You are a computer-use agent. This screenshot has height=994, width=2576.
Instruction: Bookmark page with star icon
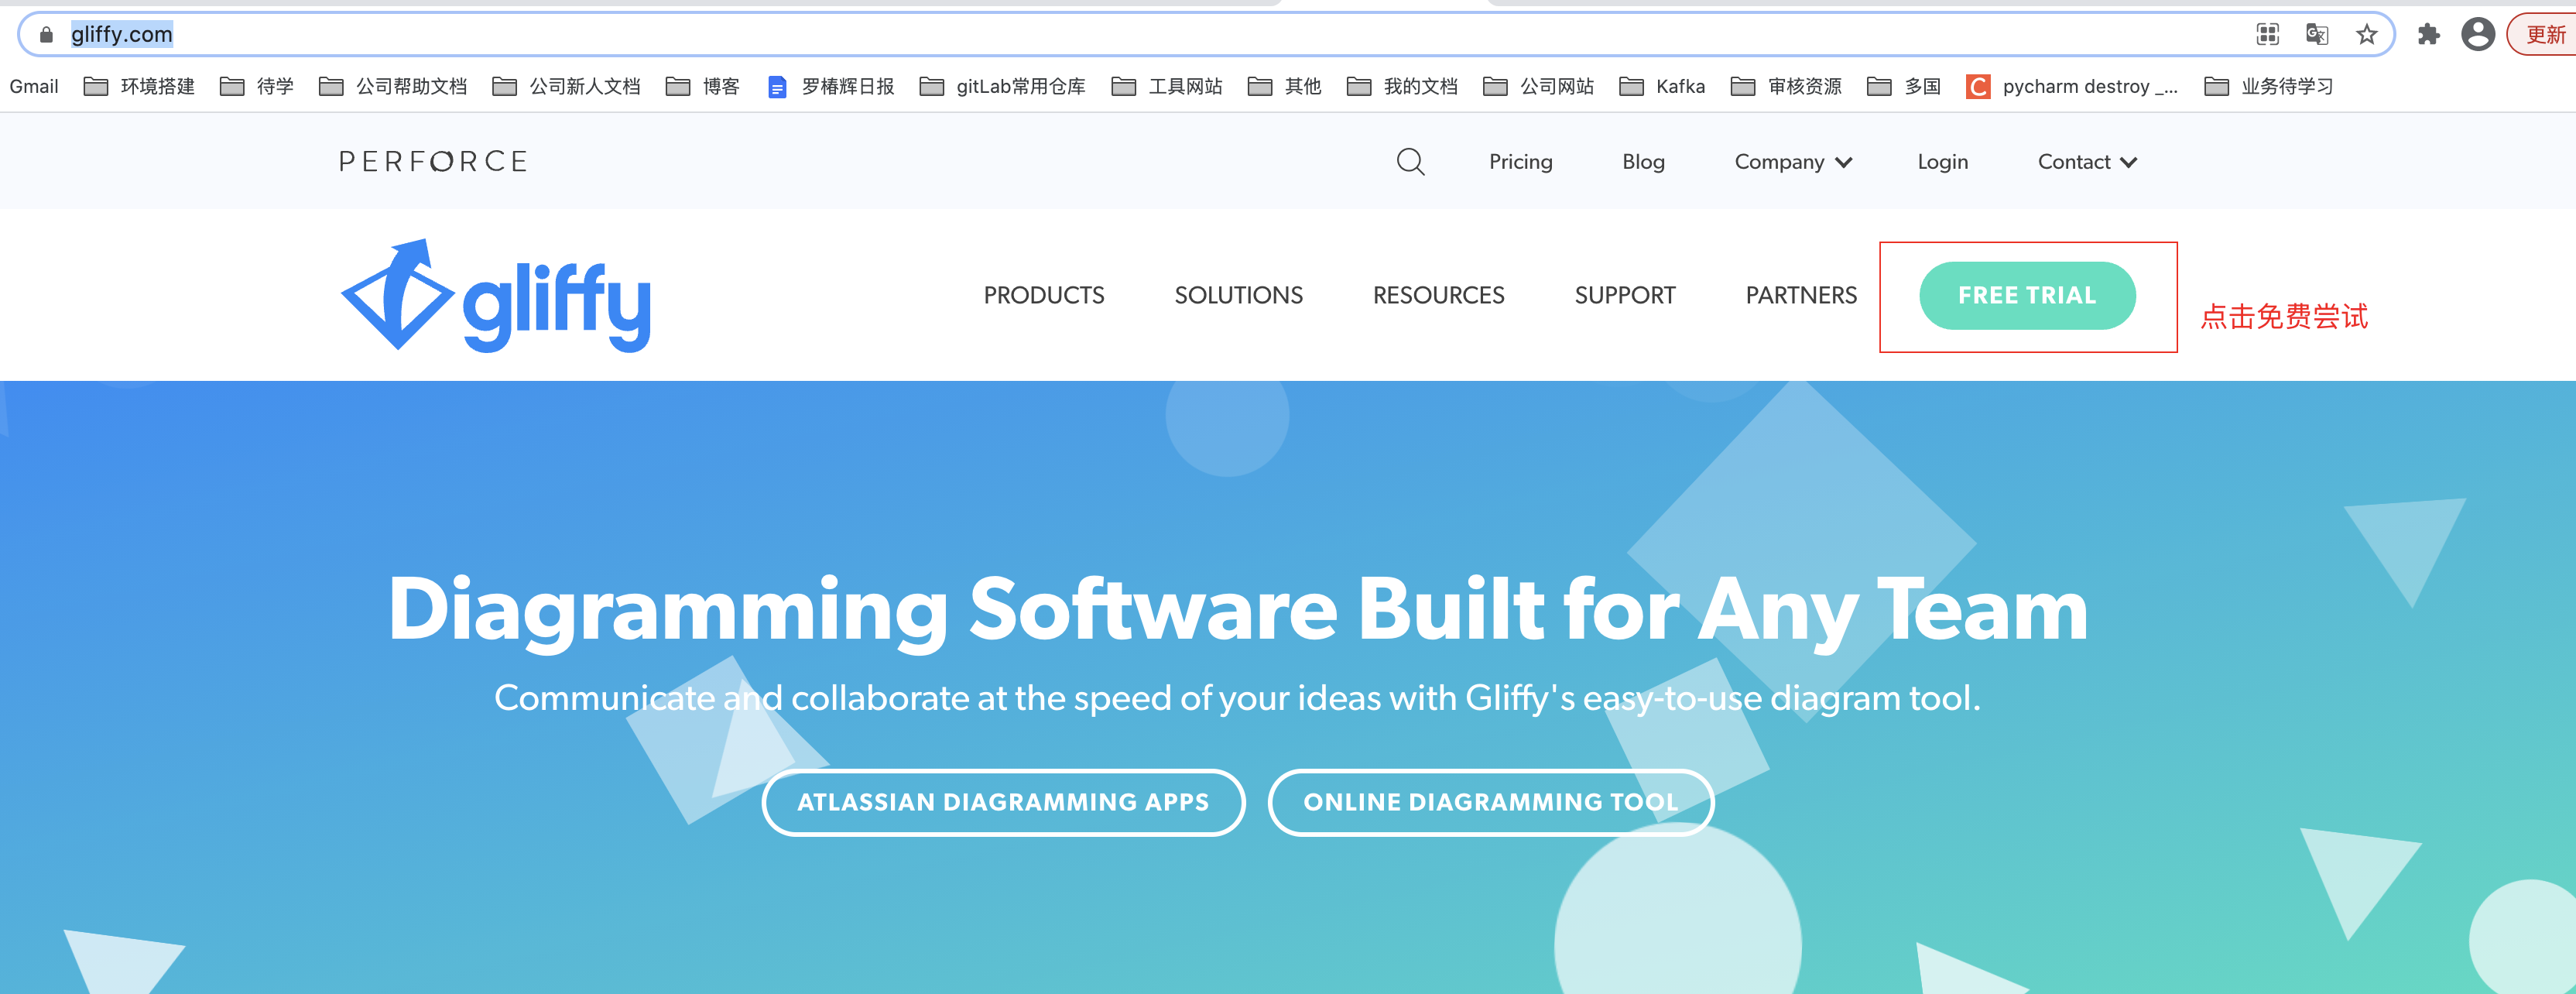(x=2366, y=35)
